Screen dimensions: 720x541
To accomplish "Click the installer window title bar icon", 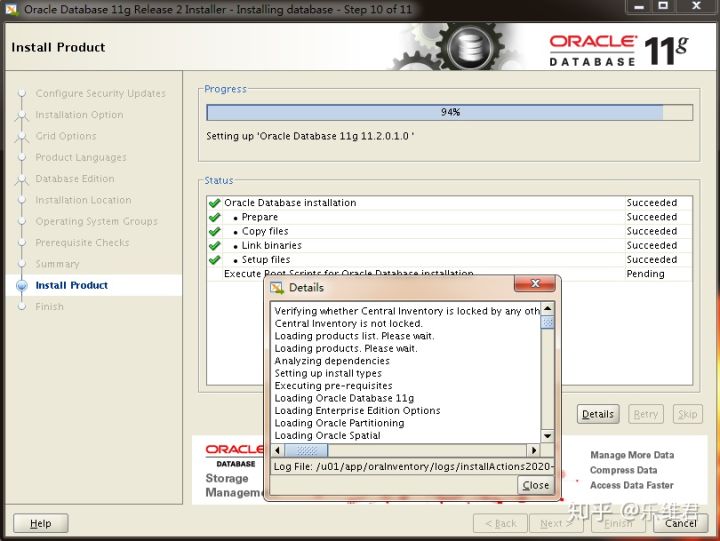I will [x=12, y=9].
